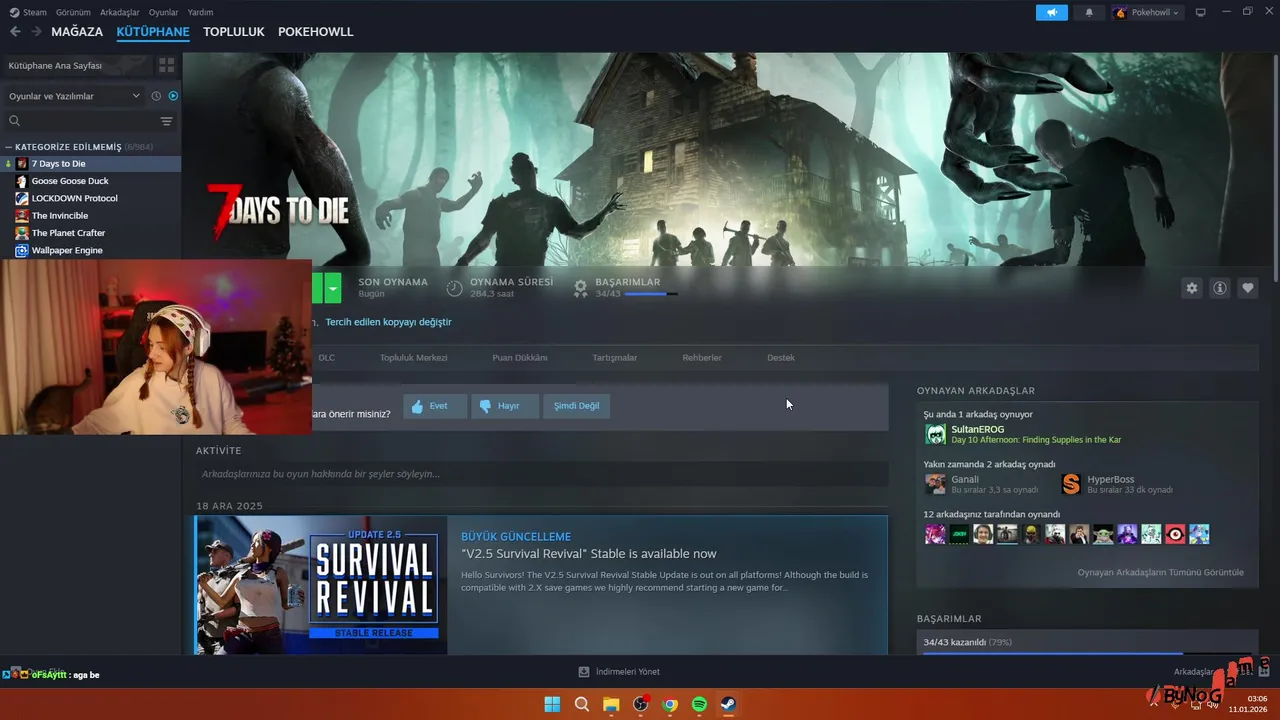
Task: Switch to the TOPLULUK tab
Action: [x=233, y=32]
